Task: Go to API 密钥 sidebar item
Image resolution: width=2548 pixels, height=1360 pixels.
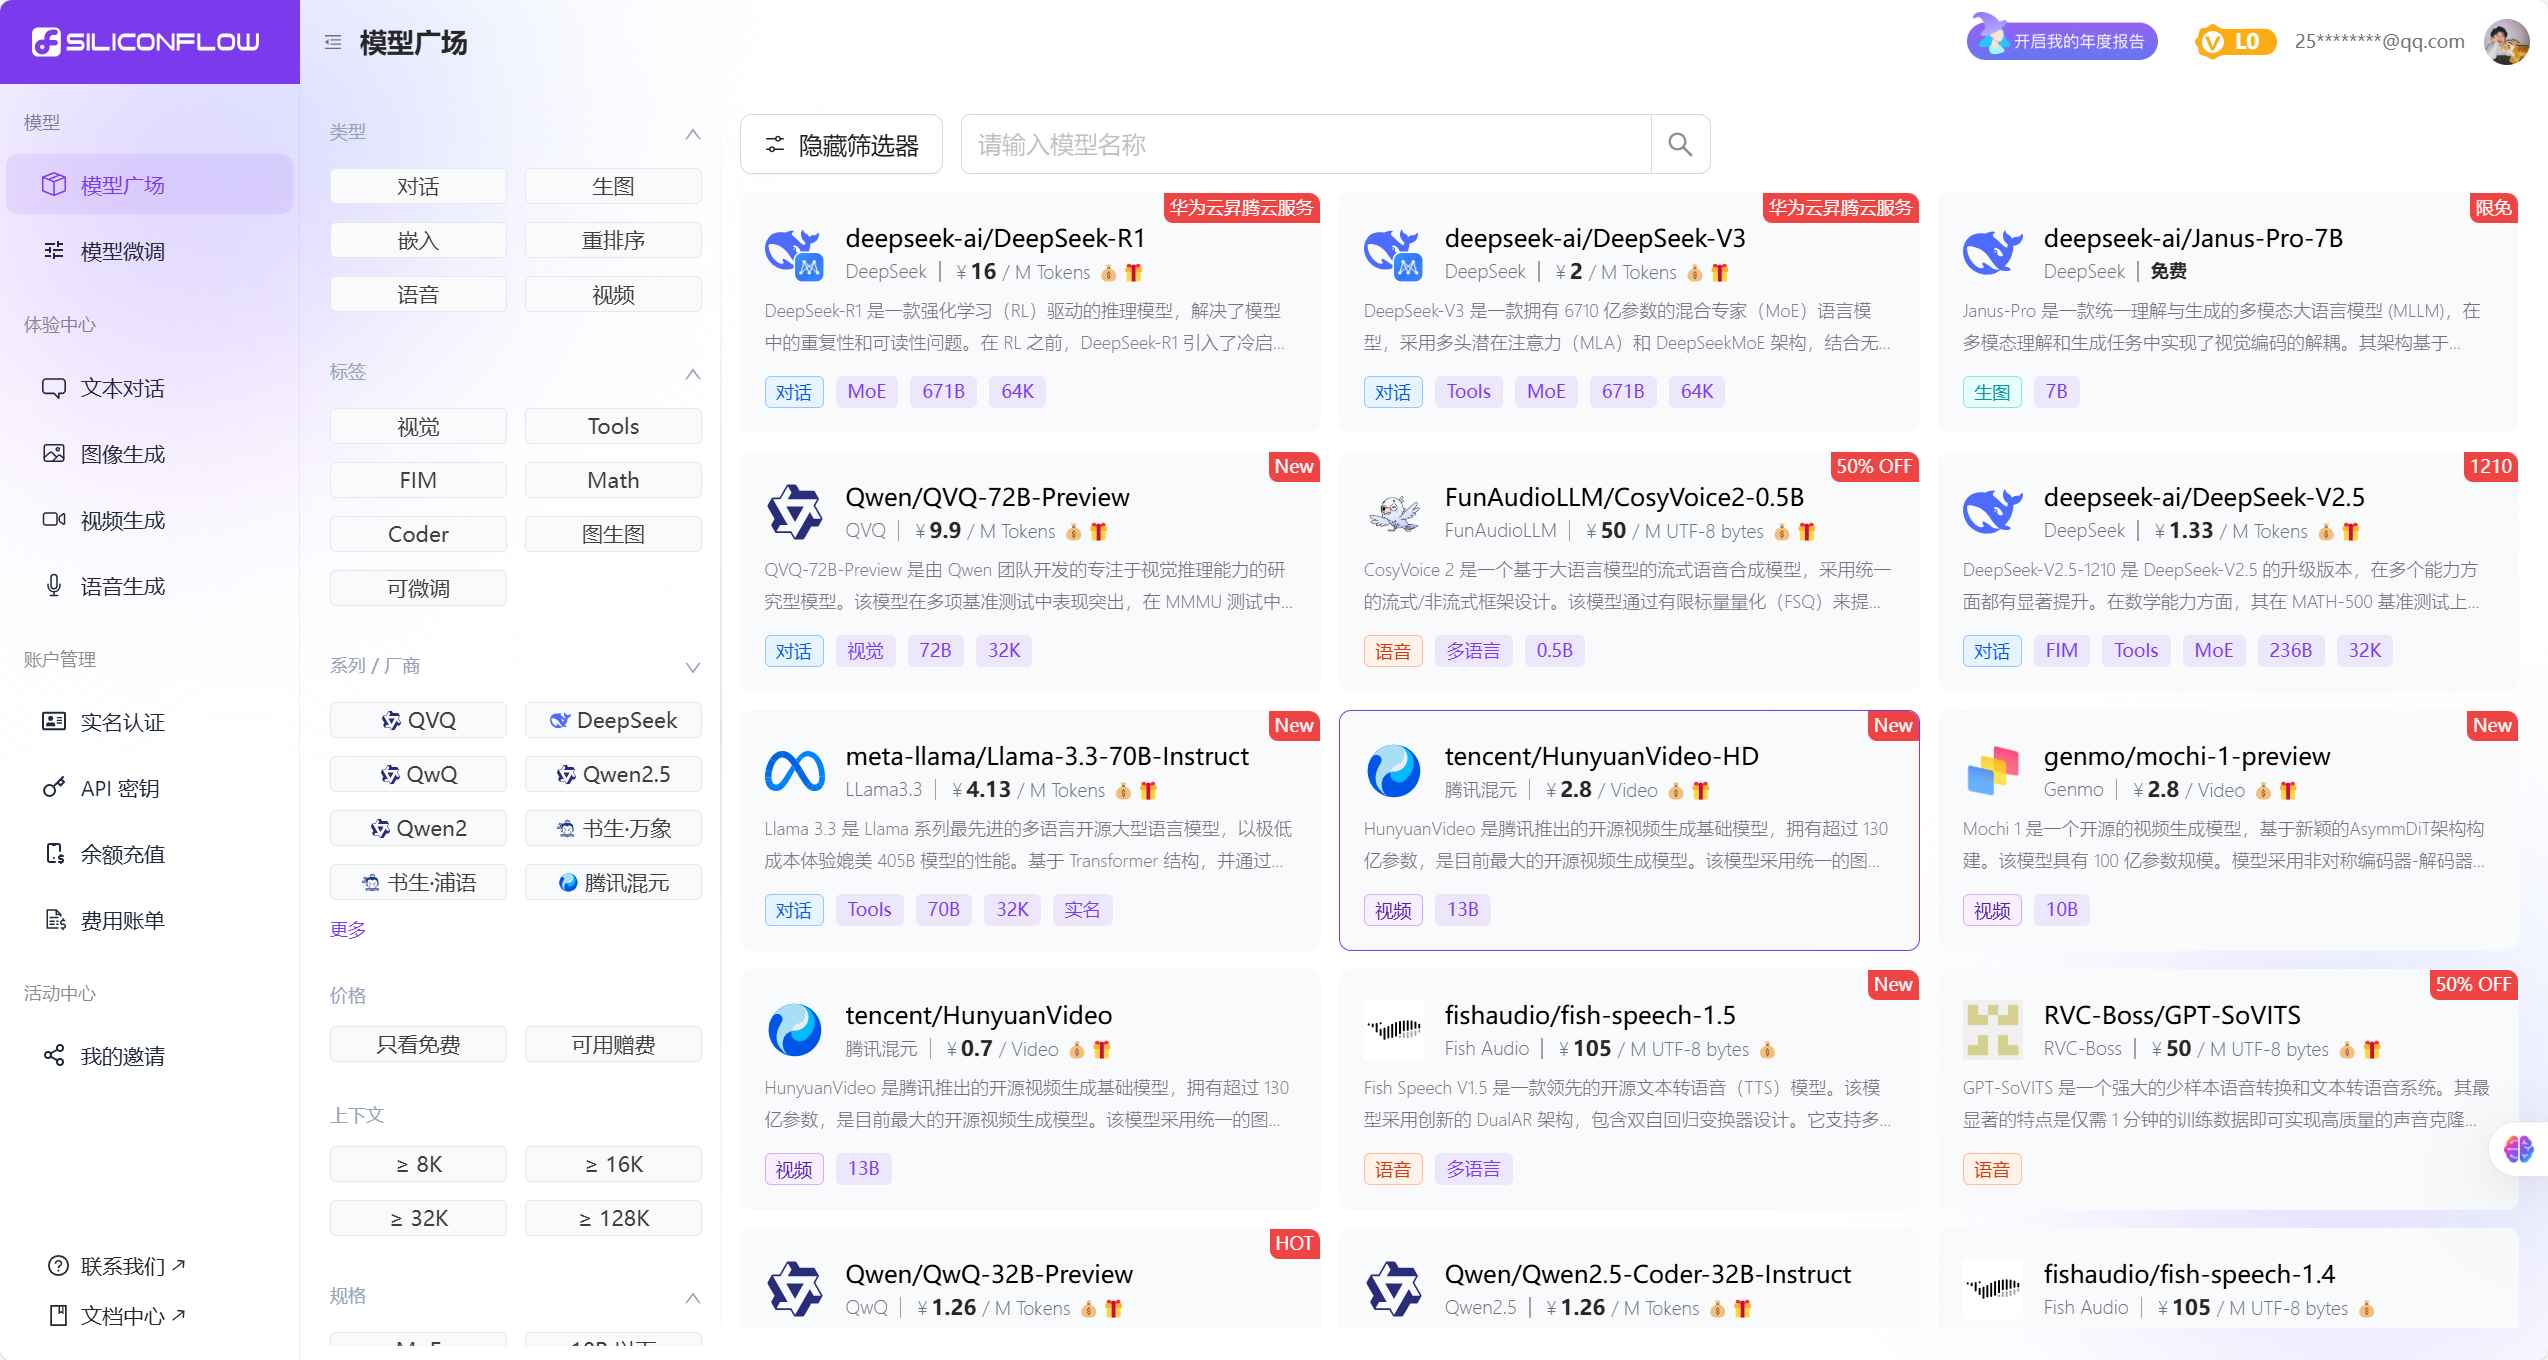Action: pos(120,788)
